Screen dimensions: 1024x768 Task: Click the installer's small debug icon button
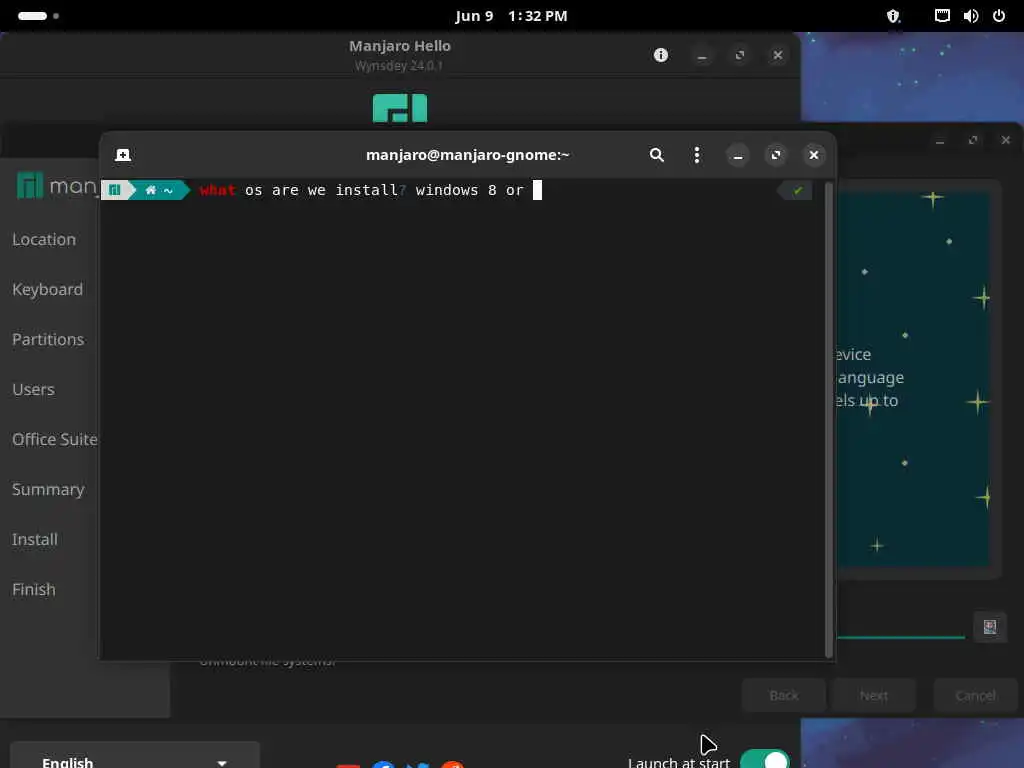[x=990, y=627]
